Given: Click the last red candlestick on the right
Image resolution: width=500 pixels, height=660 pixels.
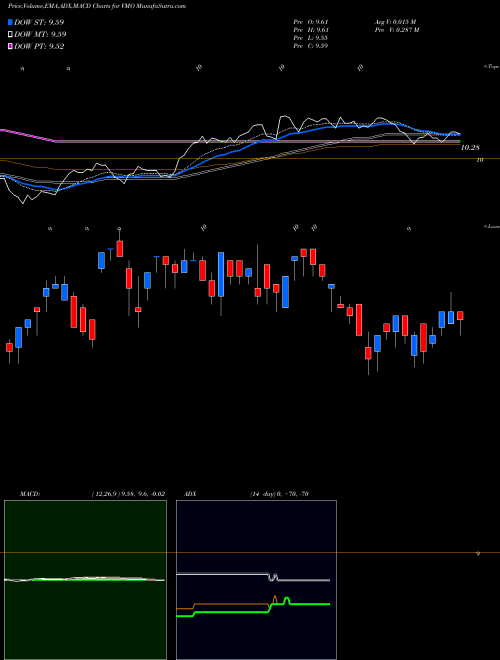Looking at the screenshot, I should point(460,316).
